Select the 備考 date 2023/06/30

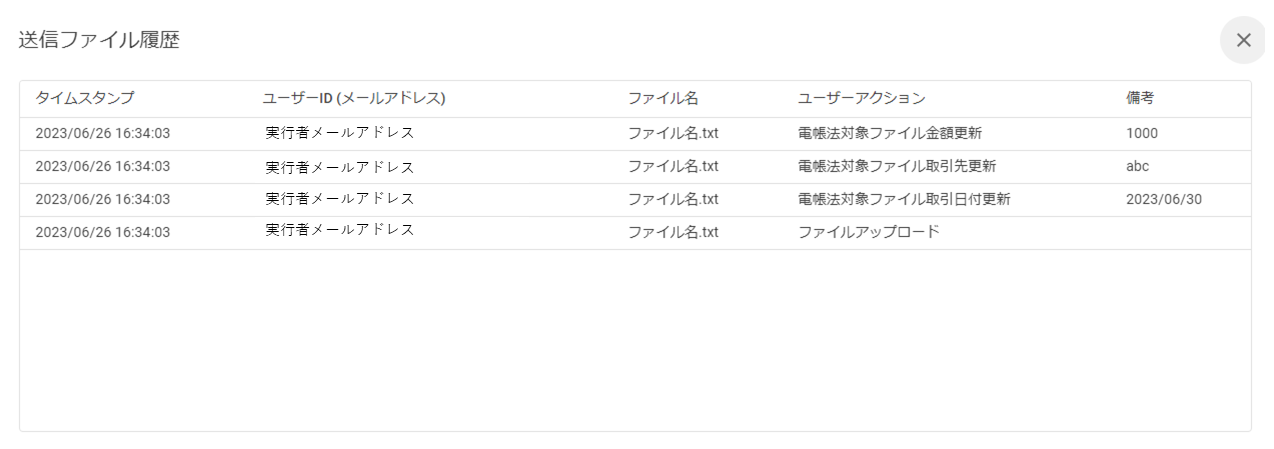pos(1163,199)
